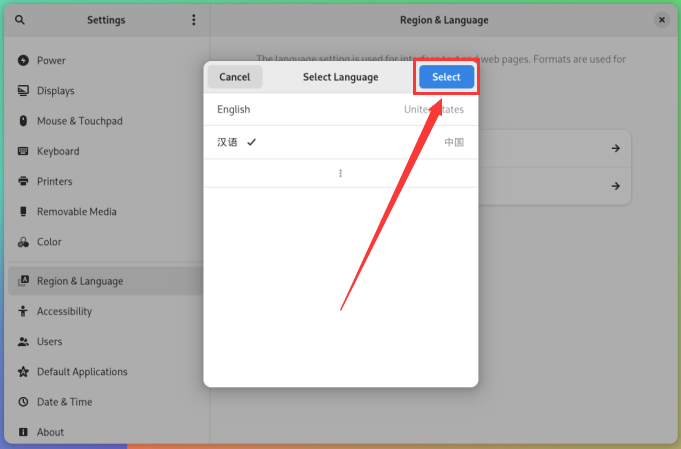
Task: Open Default Applications settings panel
Action: pos(82,372)
